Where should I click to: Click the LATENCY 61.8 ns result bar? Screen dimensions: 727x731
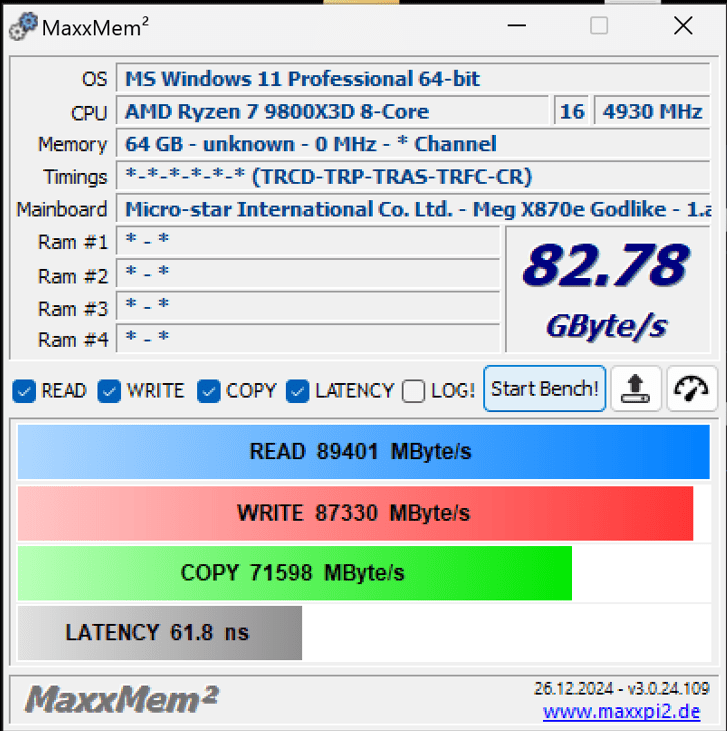pyautogui.click(x=160, y=633)
